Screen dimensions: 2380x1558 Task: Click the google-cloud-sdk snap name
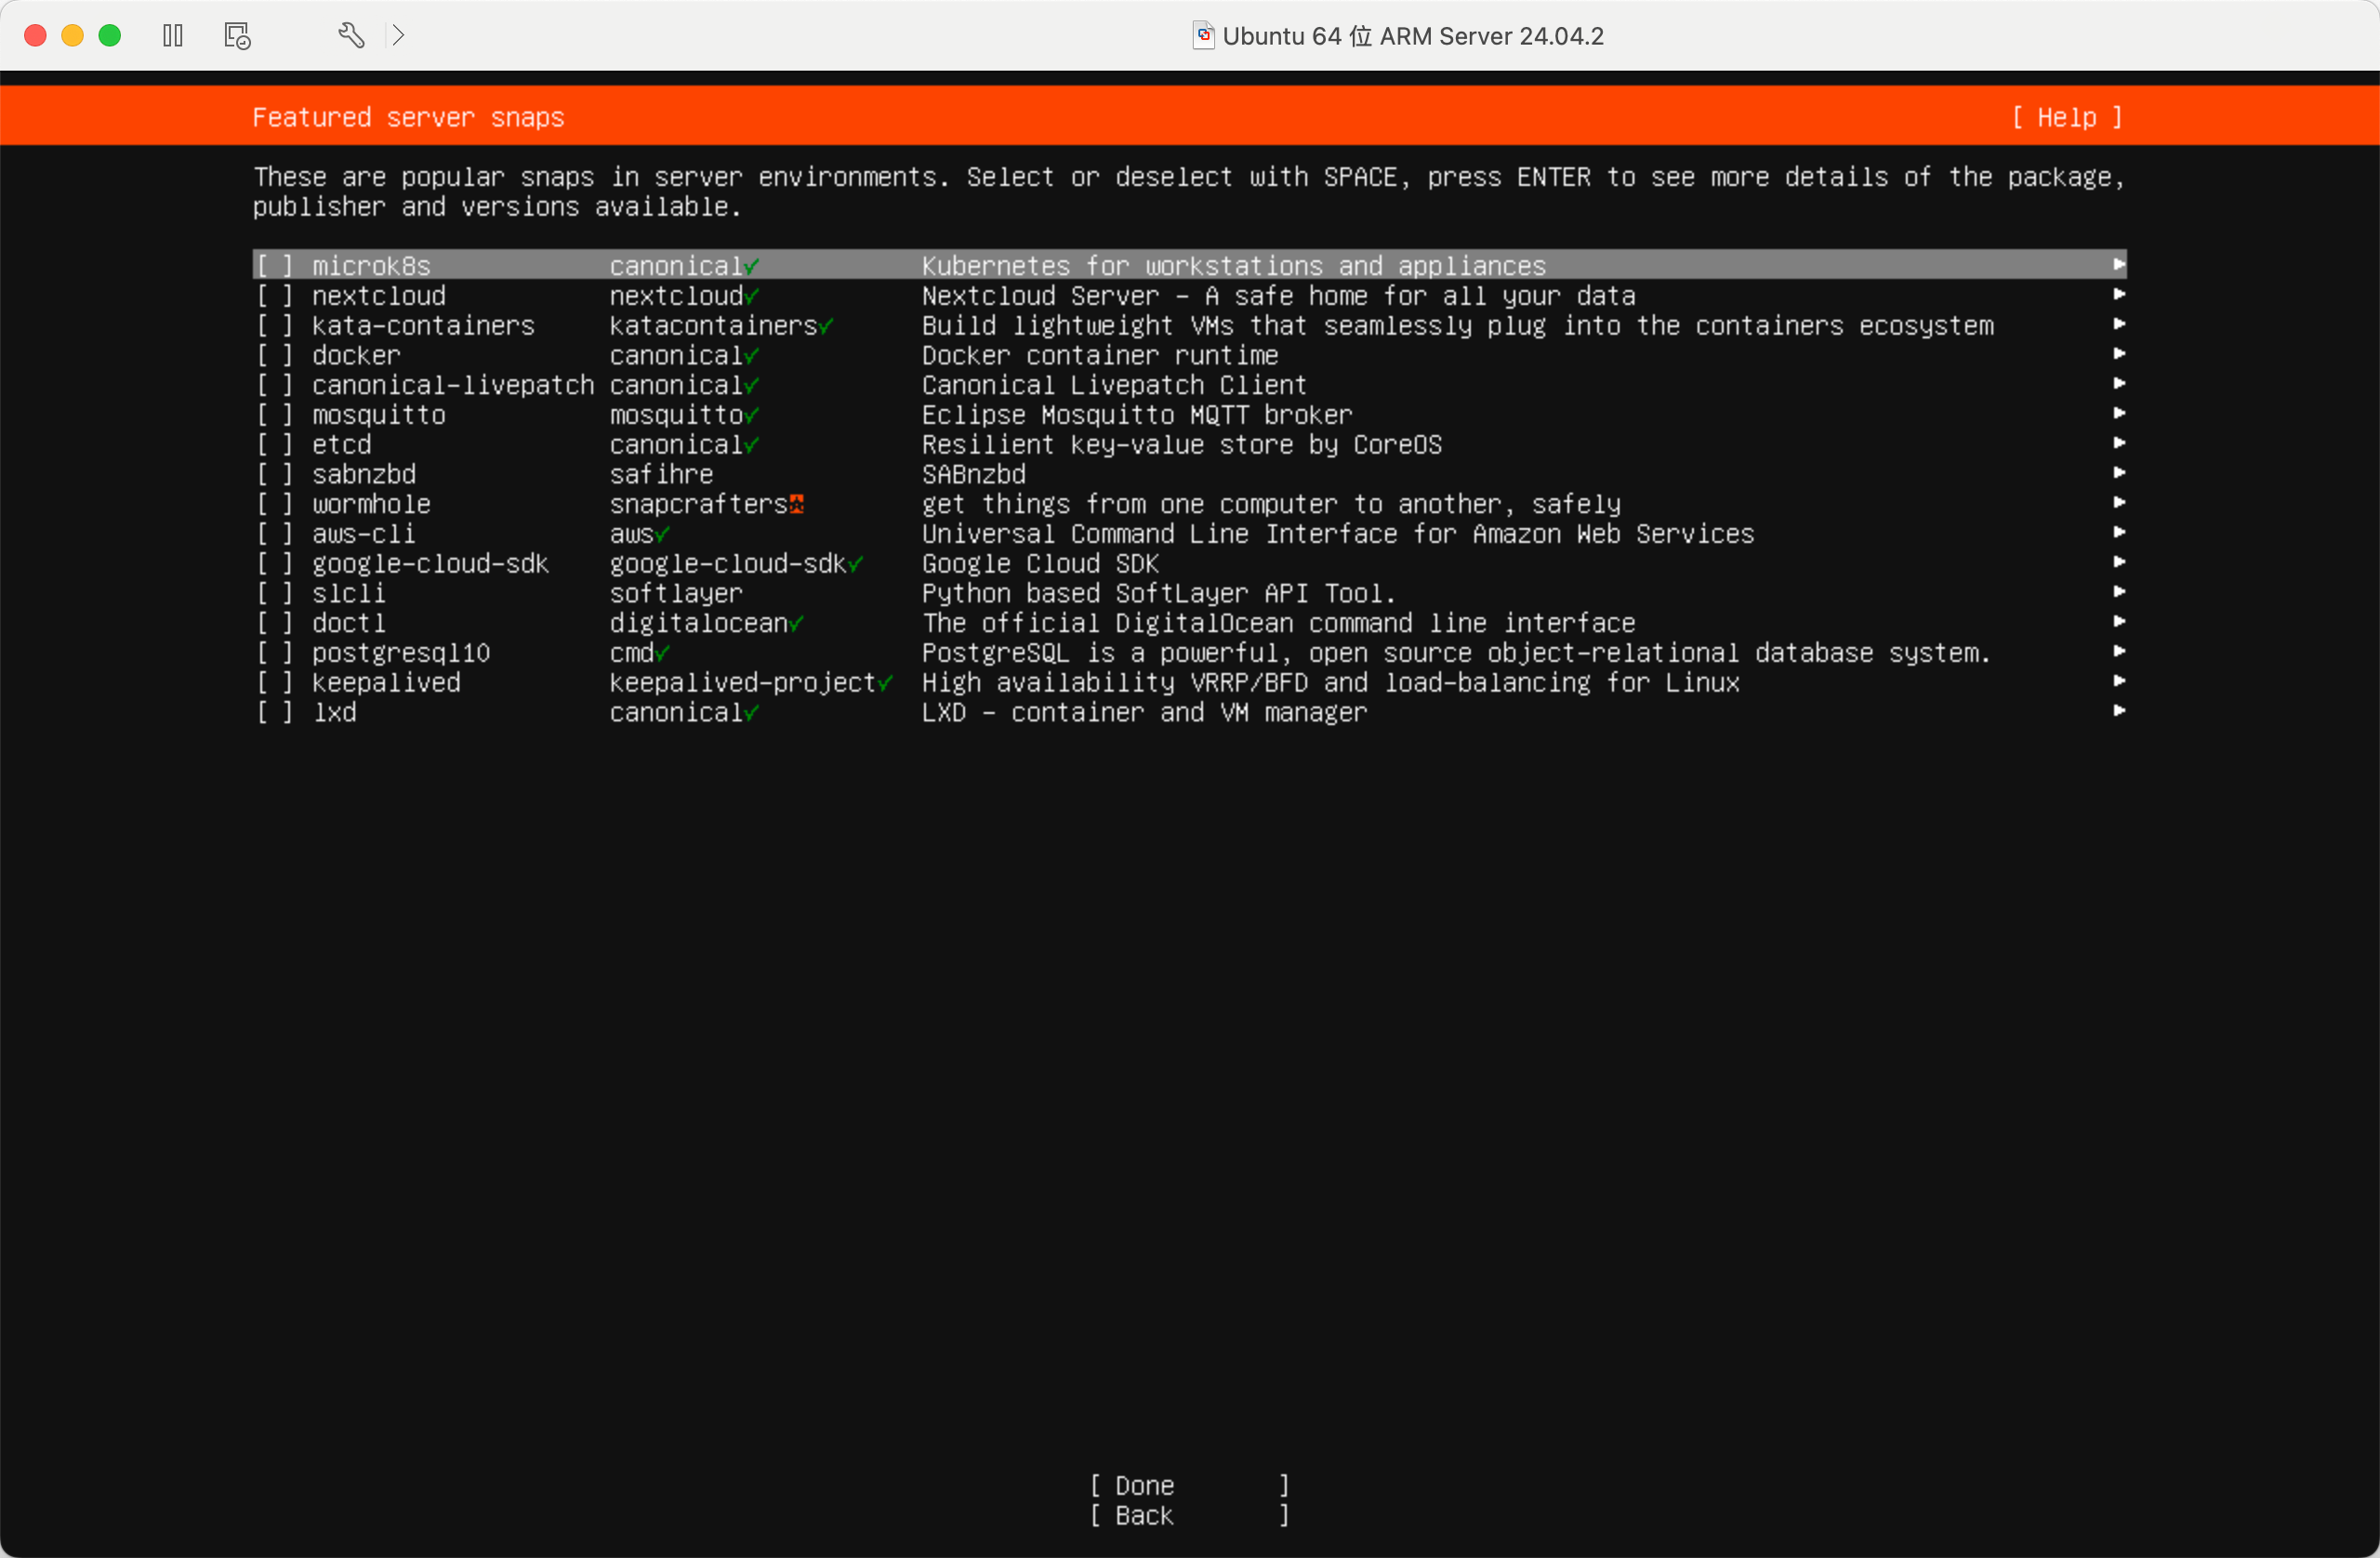click(x=430, y=564)
